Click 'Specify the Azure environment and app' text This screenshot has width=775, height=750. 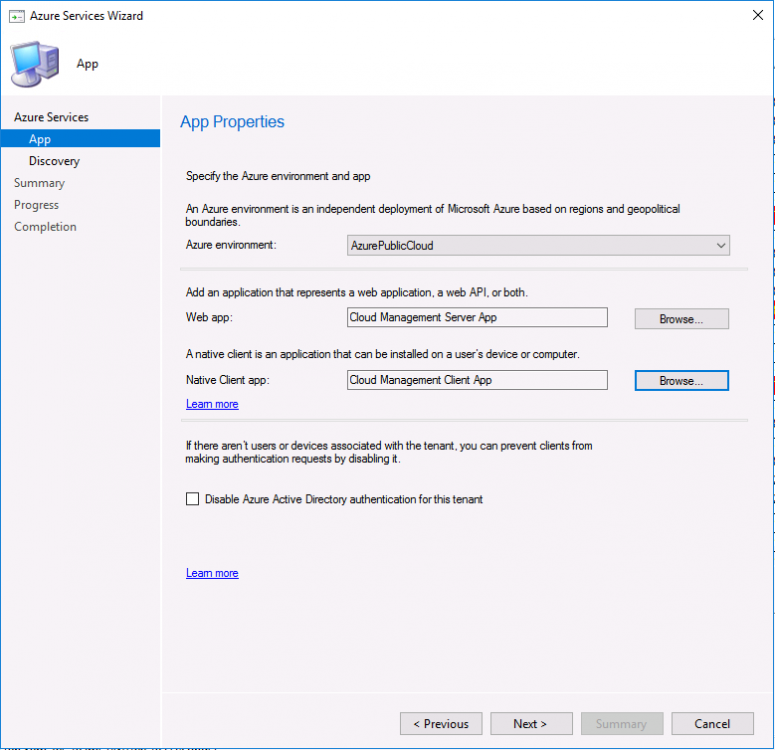pyautogui.click(x=278, y=176)
